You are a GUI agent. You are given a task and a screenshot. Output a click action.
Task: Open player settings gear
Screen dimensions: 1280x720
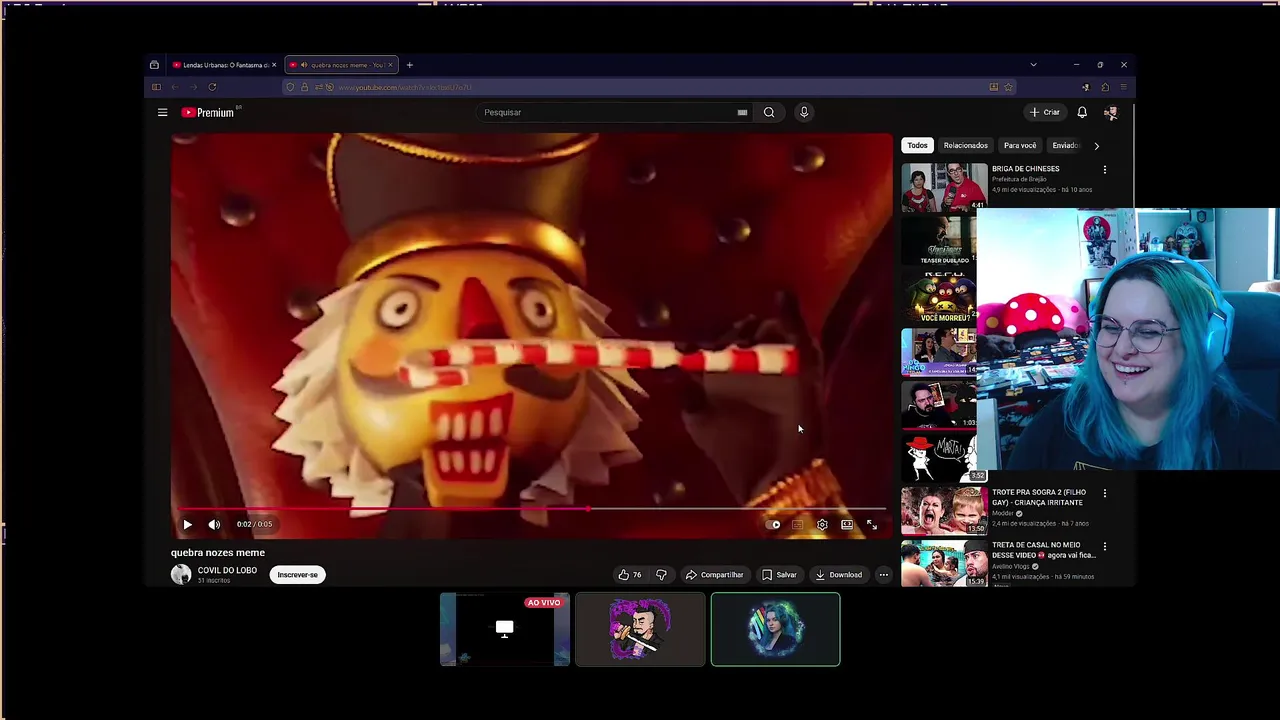(822, 524)
